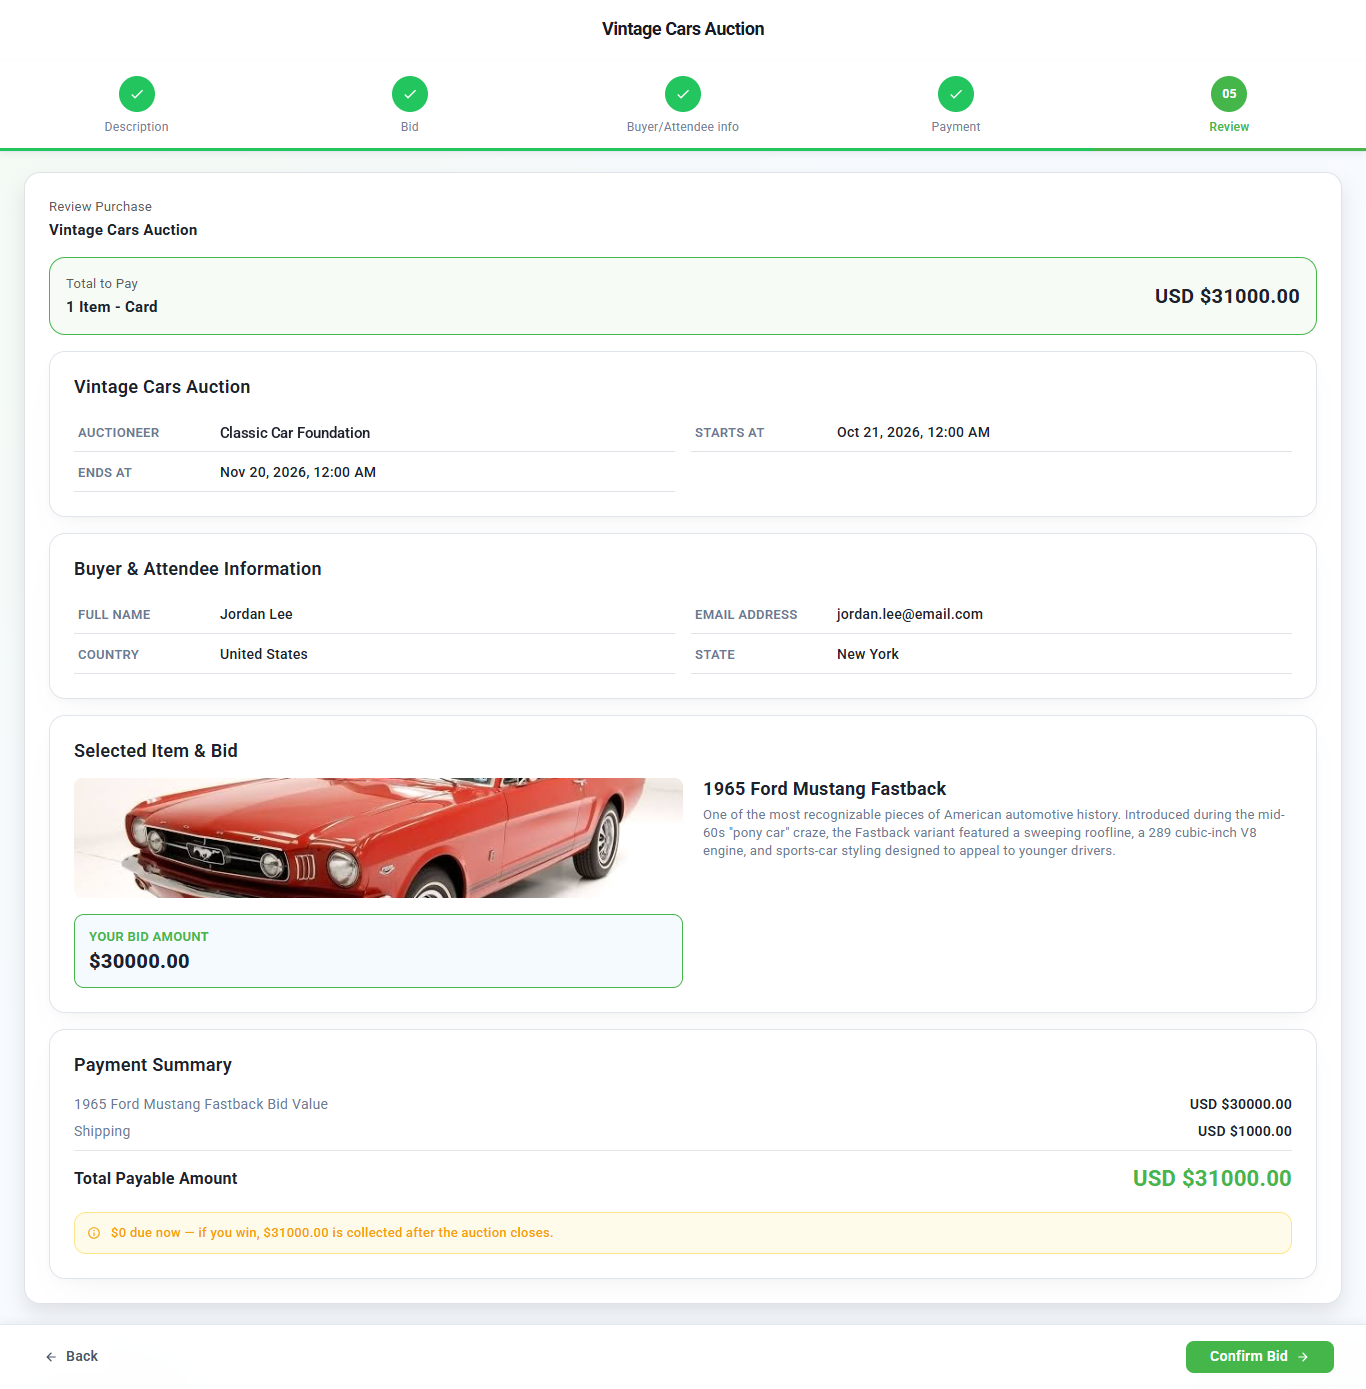Click 'Oct 21, 2026, 12:00 AM' start date

coord(913,432)
